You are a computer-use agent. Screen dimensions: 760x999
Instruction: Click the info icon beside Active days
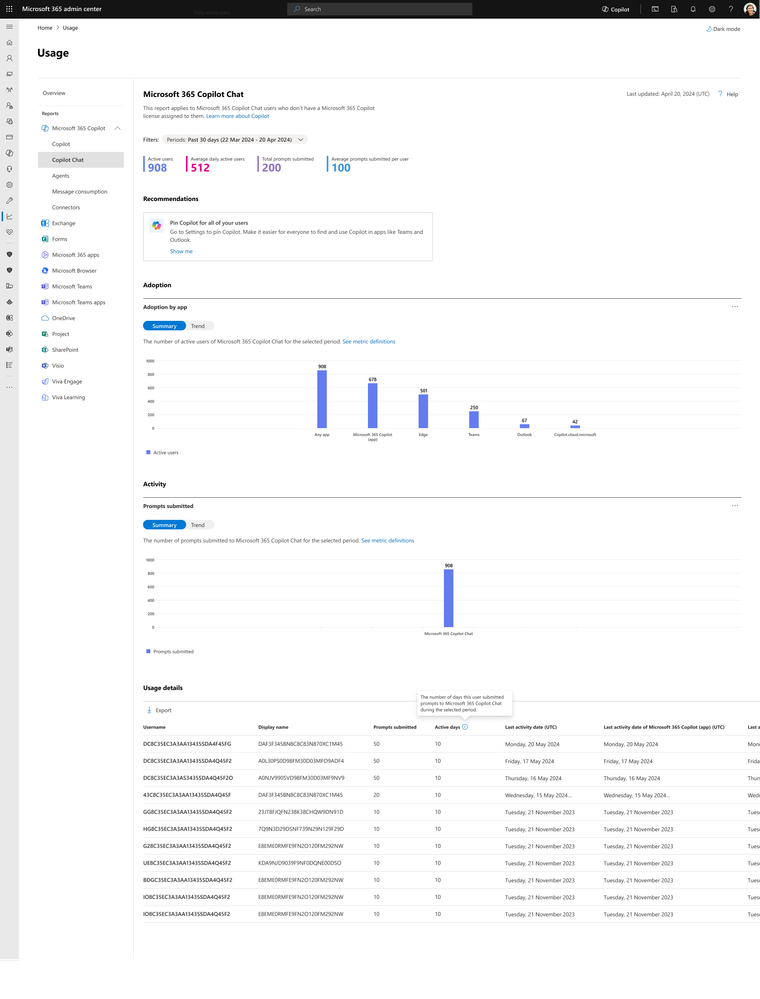pos(465,727)
